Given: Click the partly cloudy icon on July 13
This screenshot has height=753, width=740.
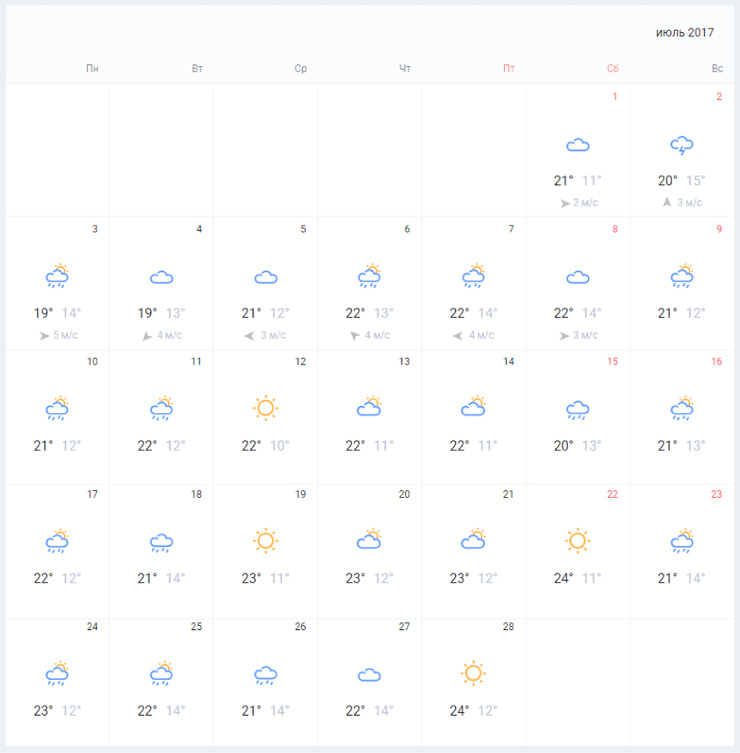Looking at the screenshot, I should pyautogui.click(x=369, y=406).
